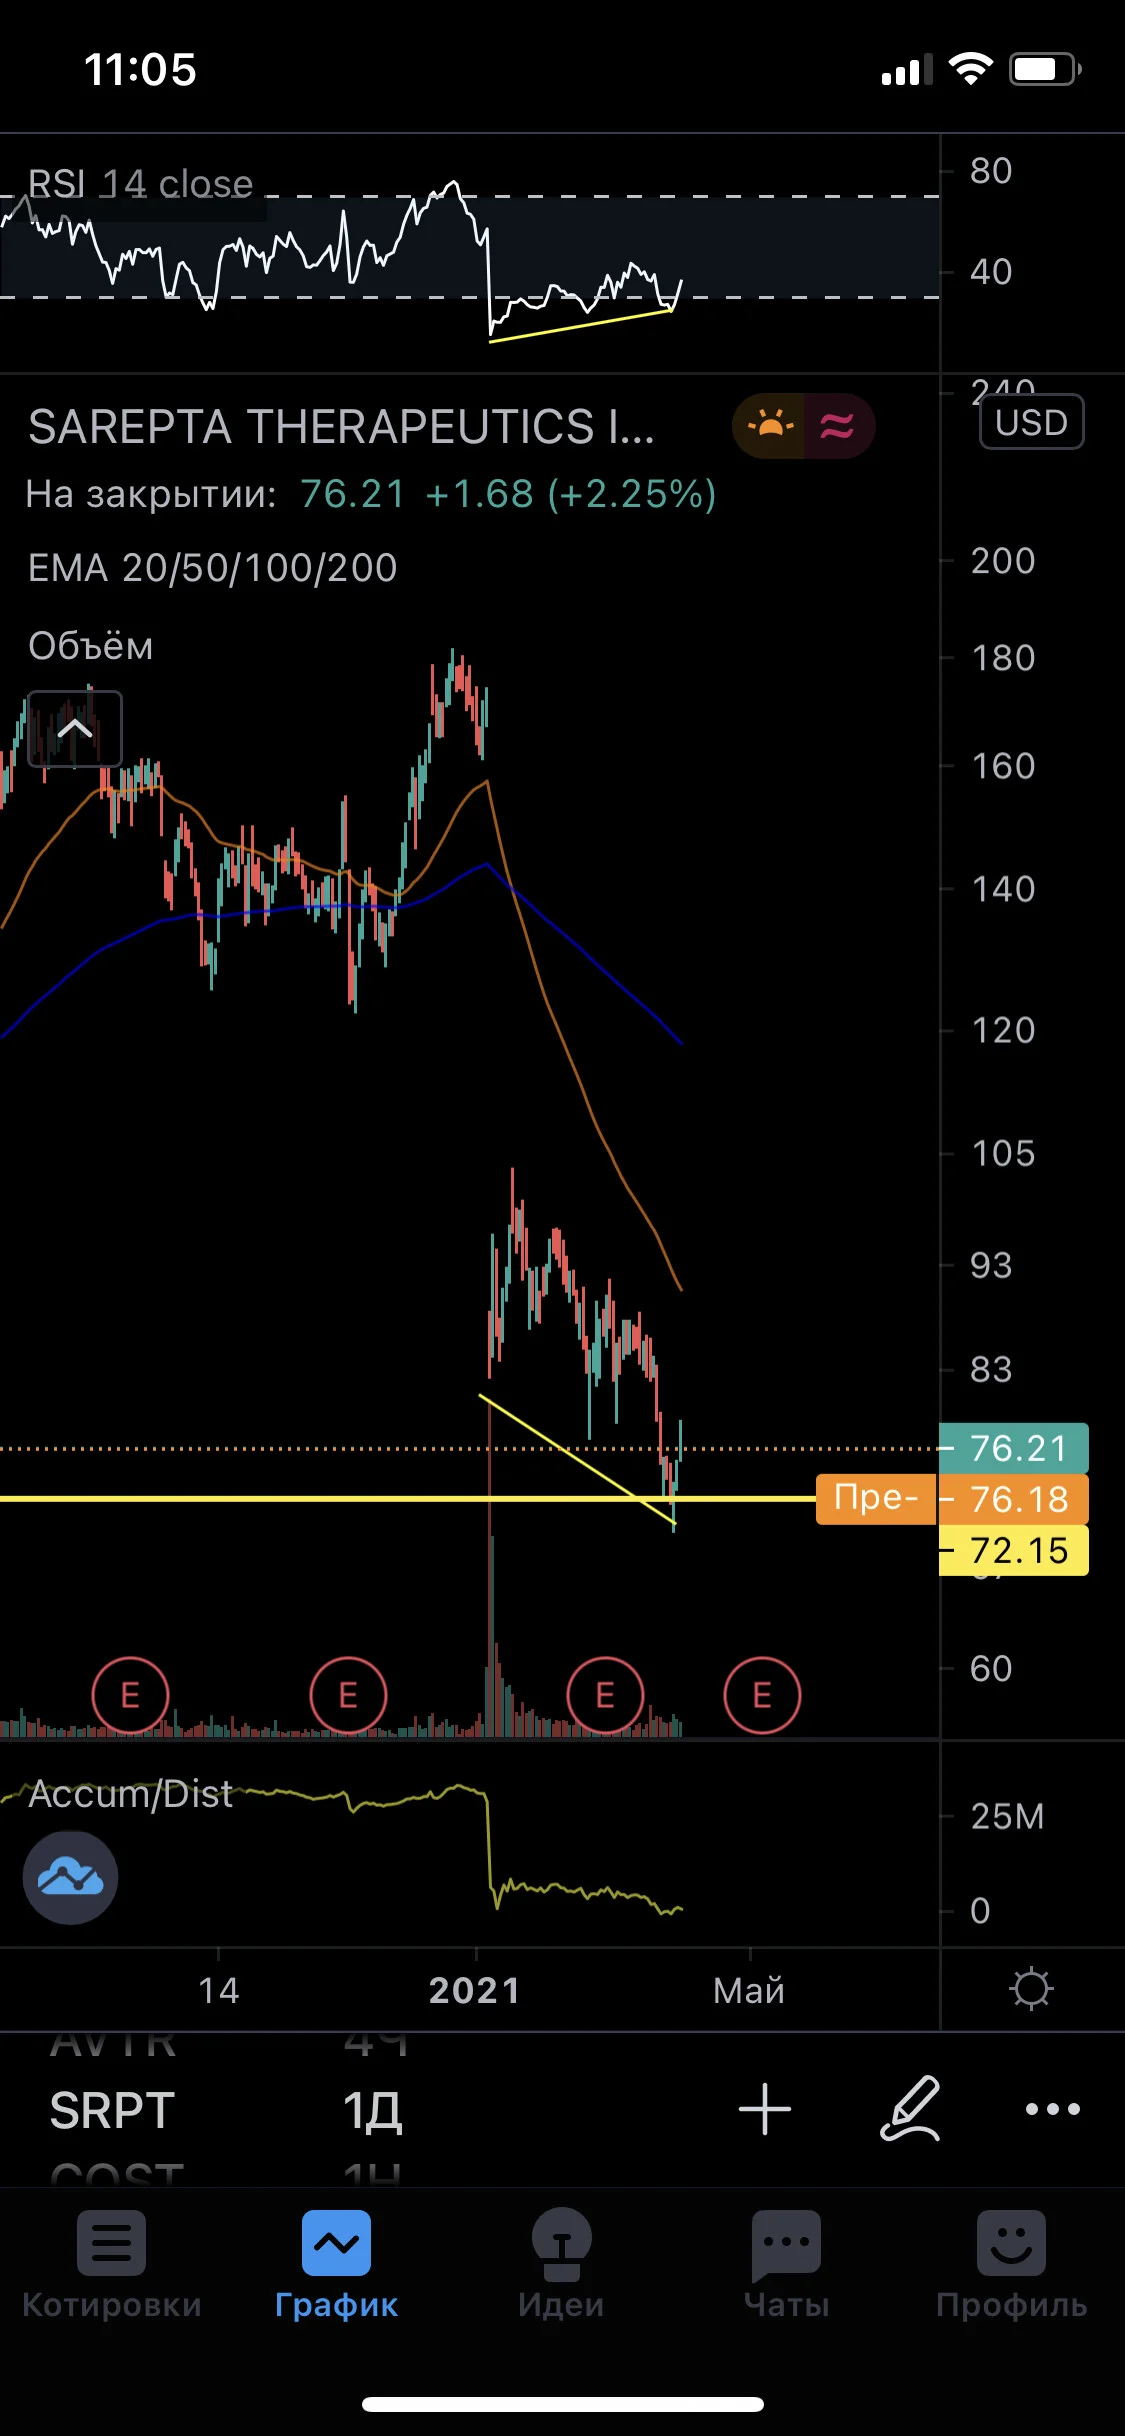1125x2436 pixels.
Task: Open the SRPT symbol picker
Action: click(112, 2111)
